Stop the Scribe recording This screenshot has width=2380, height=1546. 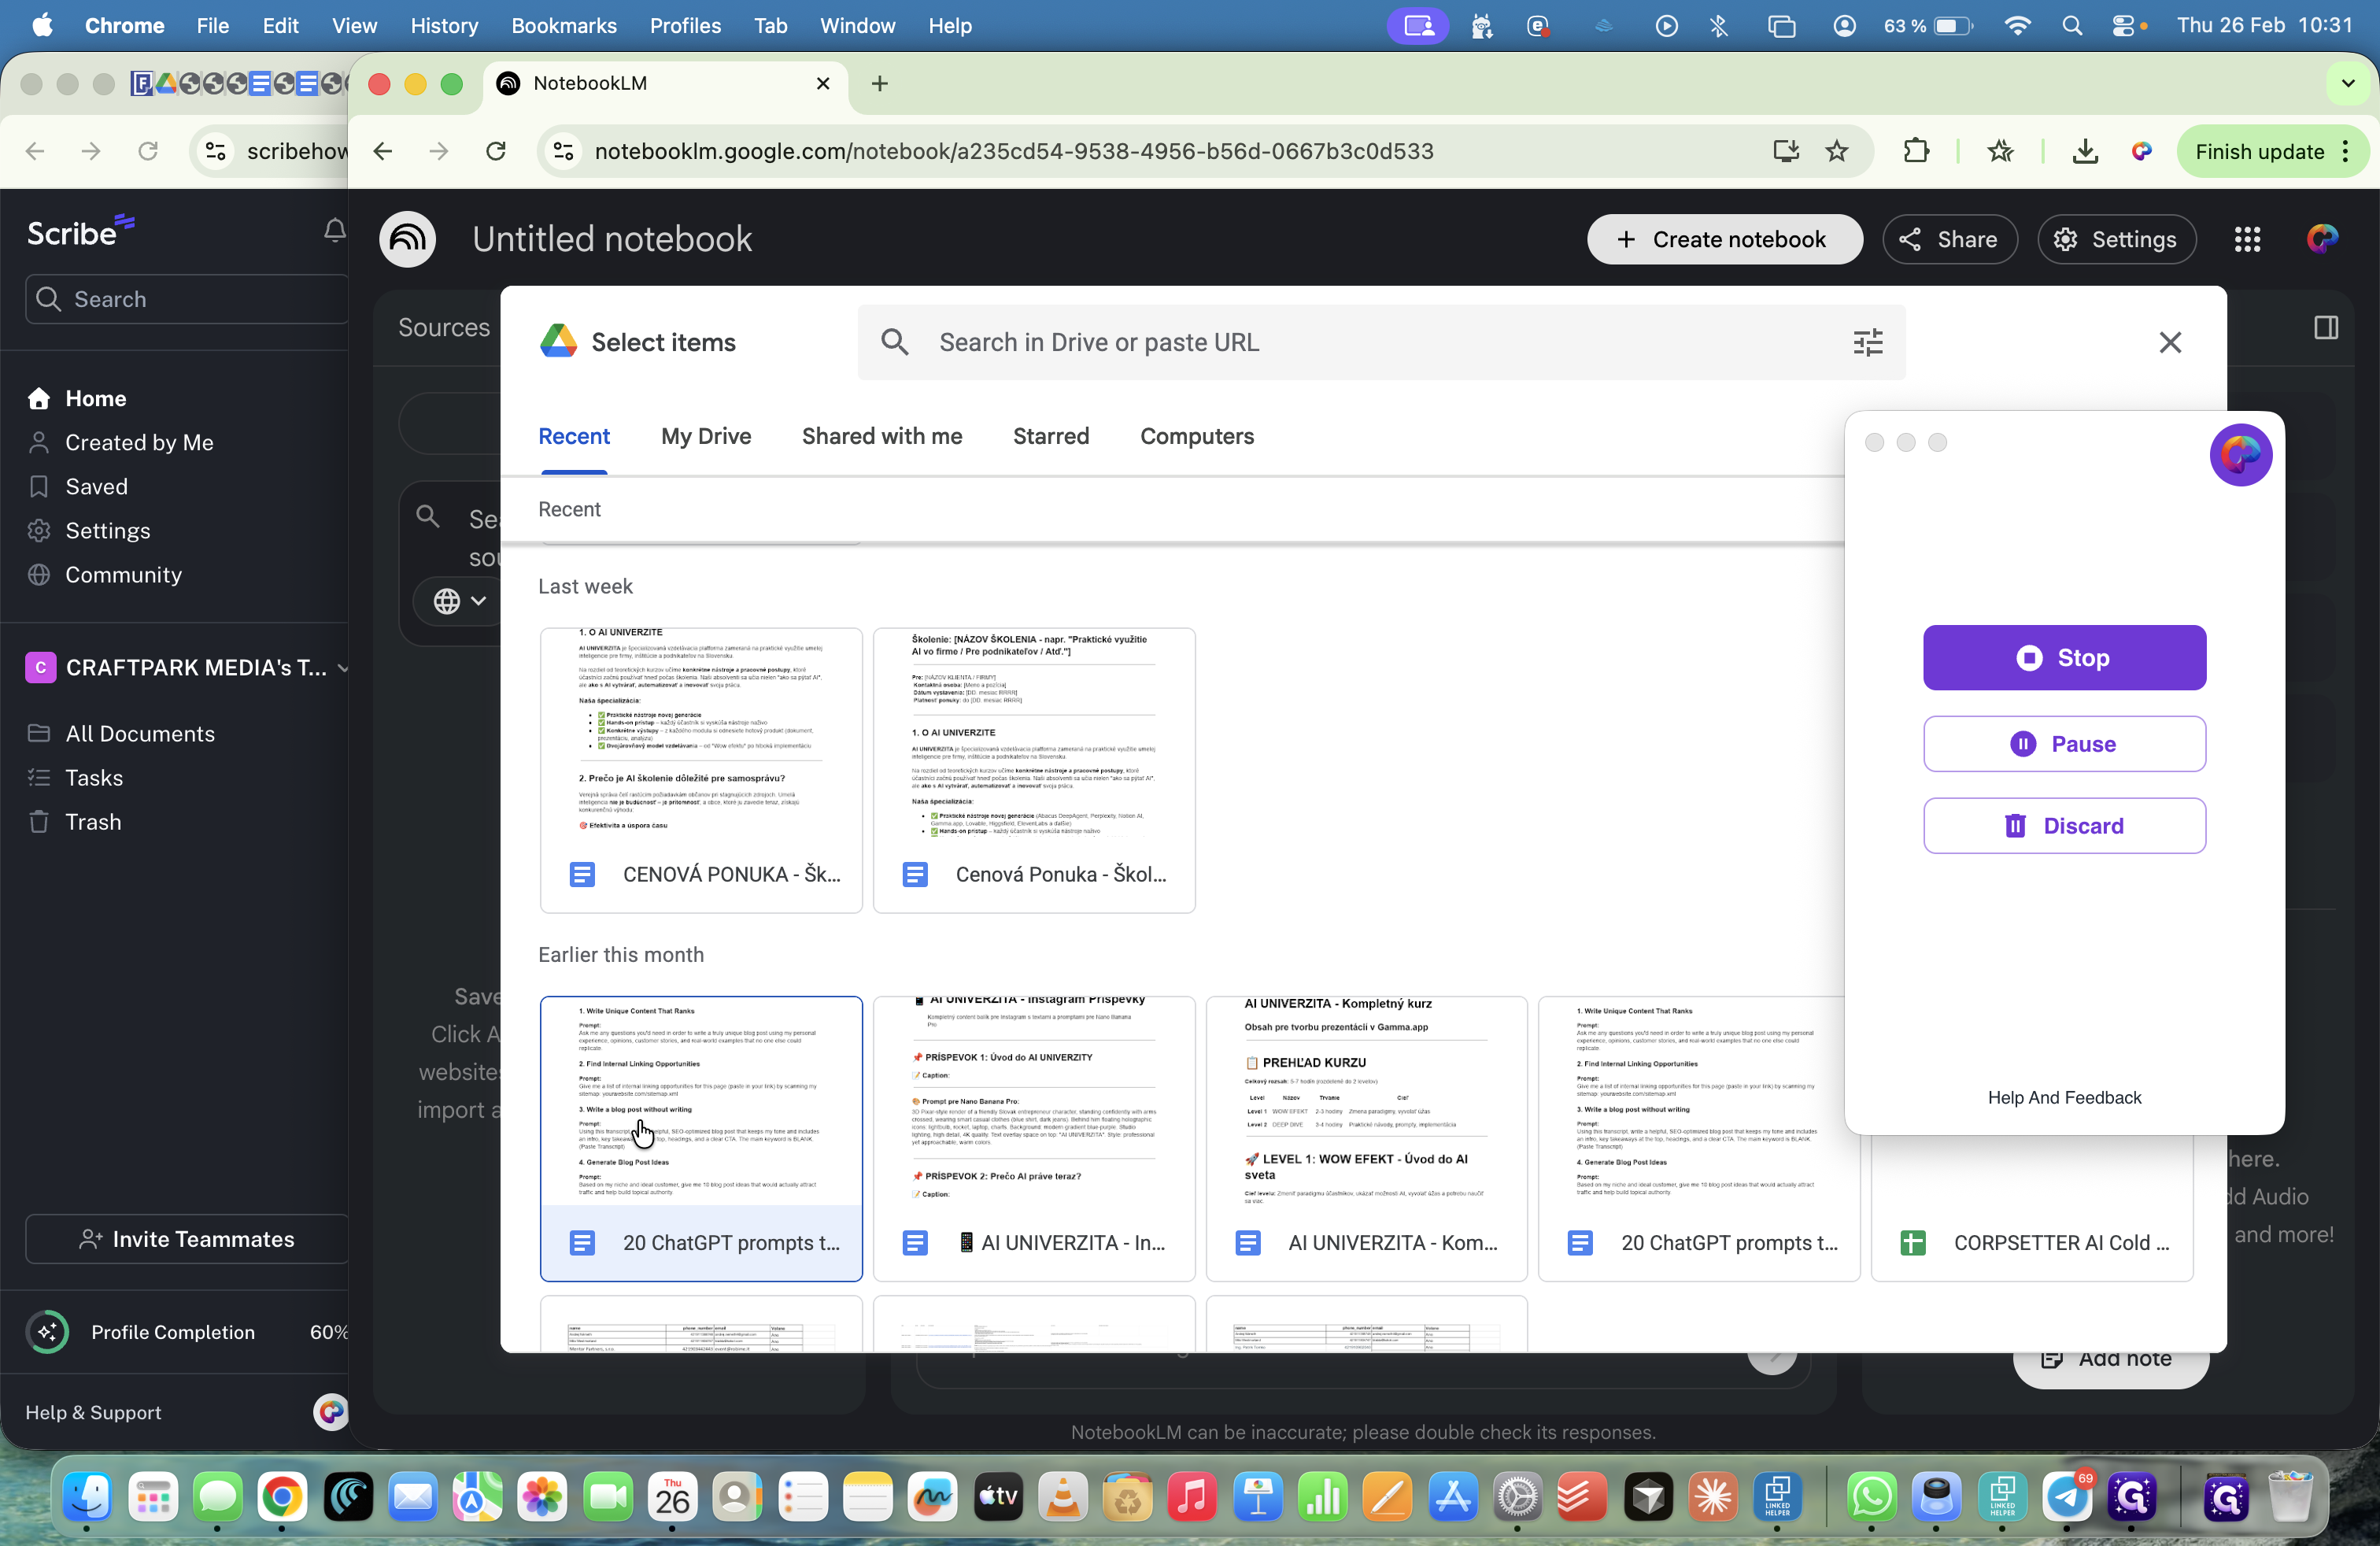(x=2063, y=657)
